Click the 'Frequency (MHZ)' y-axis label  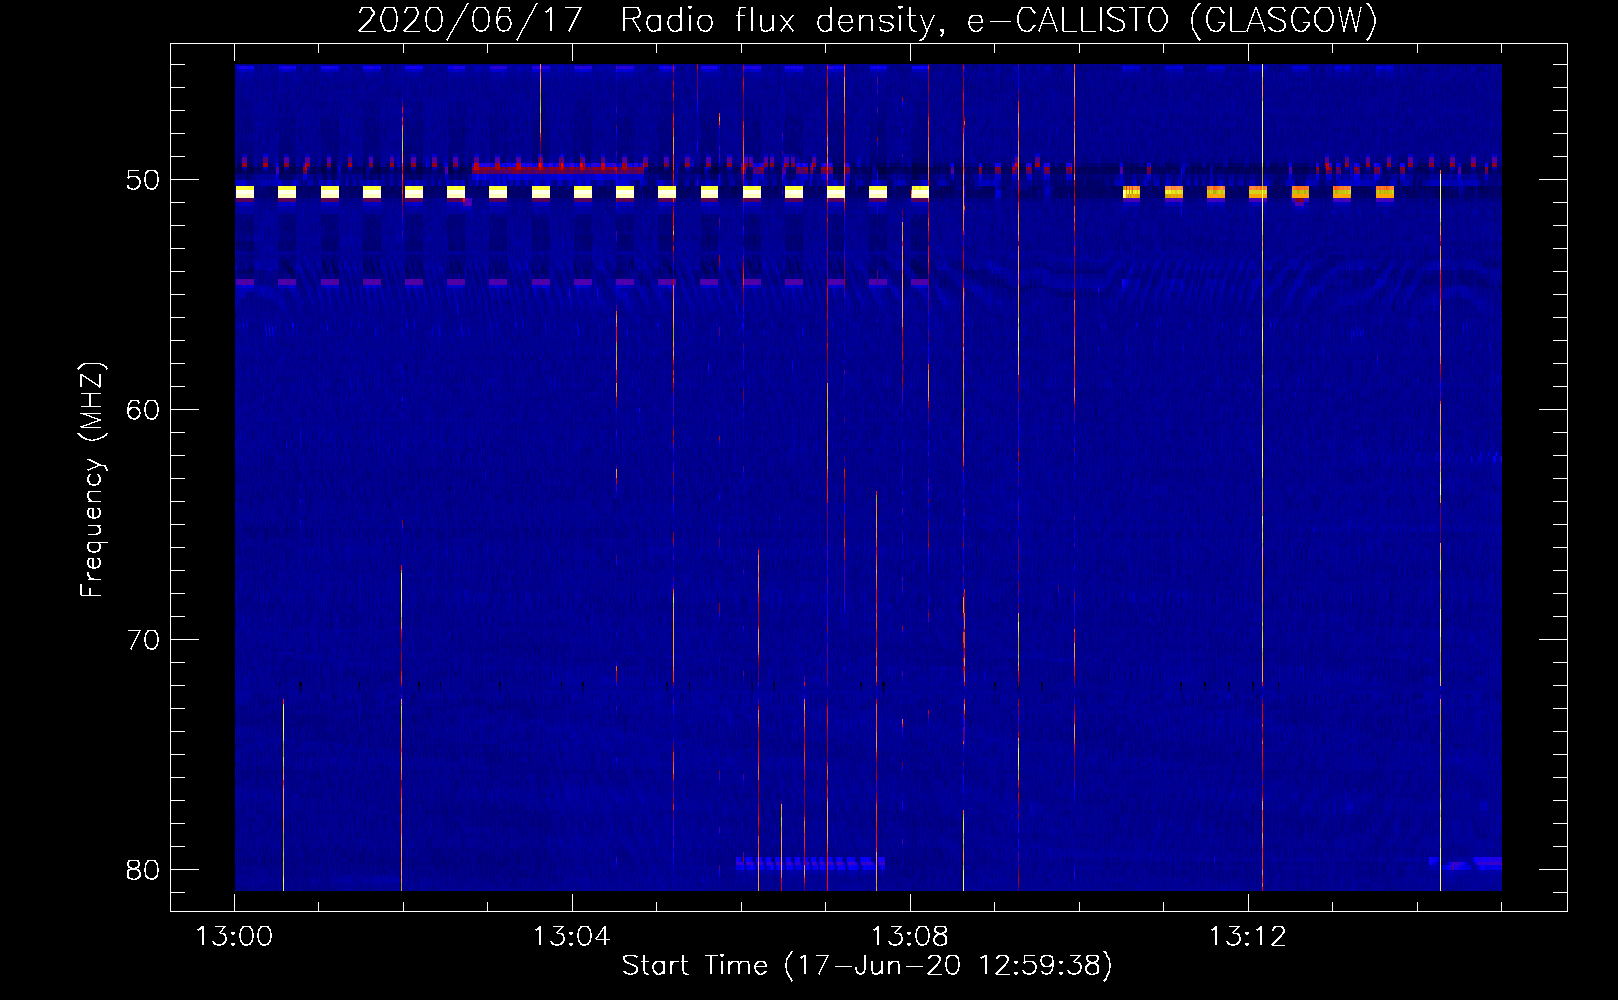coord(92,480)
